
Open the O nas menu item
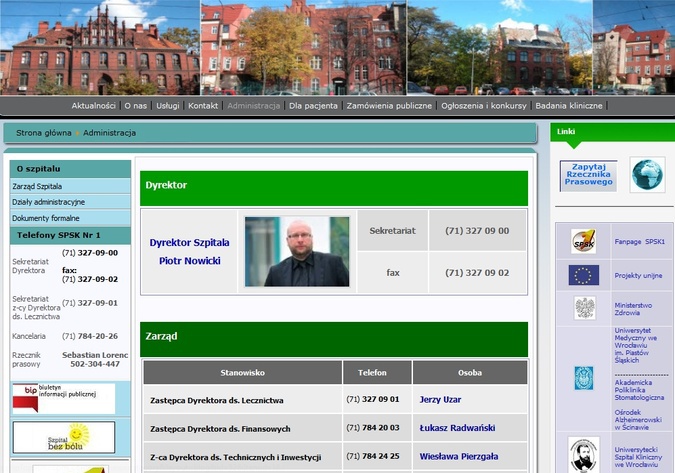pyautogui.click(x=136, y=106)
